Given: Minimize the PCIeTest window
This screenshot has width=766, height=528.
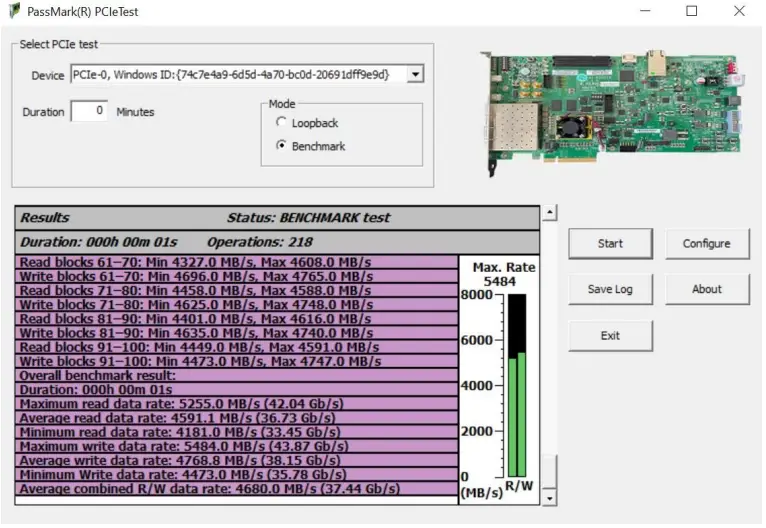Looking at the screenshot, I should pos(645,11).
